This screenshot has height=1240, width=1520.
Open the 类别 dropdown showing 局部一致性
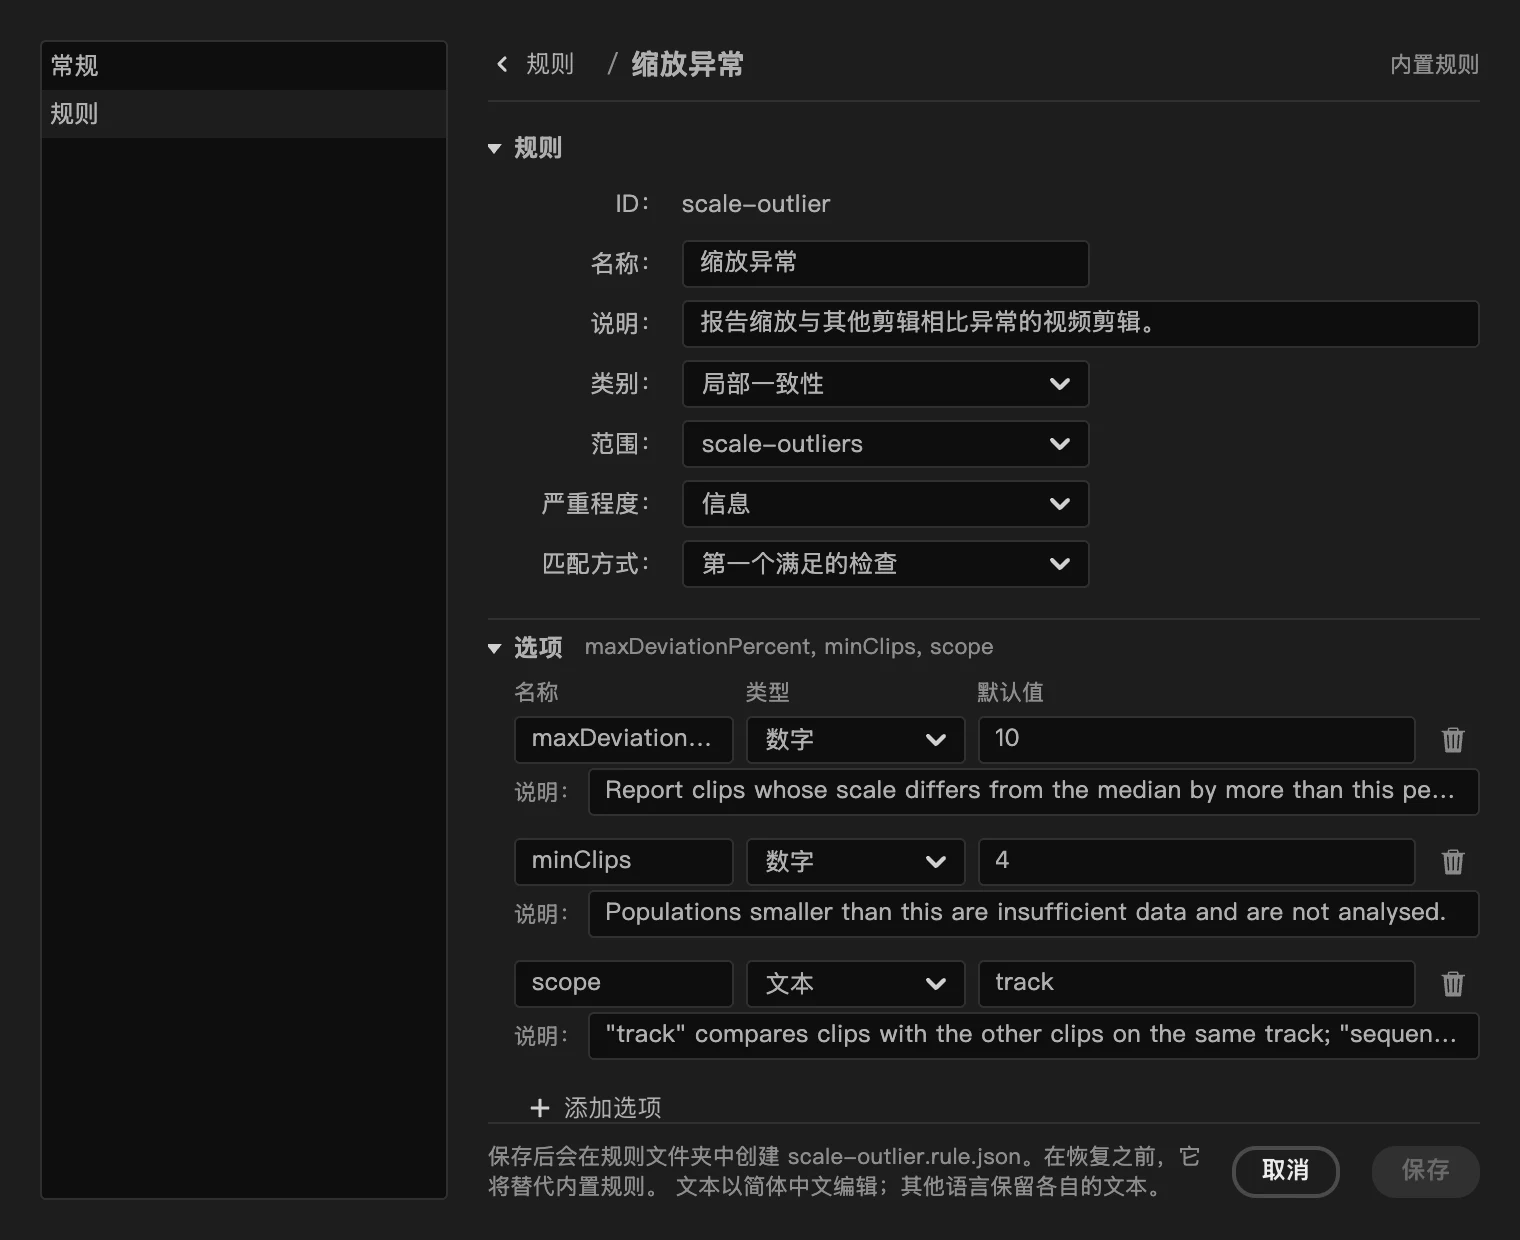pos(885,384)
